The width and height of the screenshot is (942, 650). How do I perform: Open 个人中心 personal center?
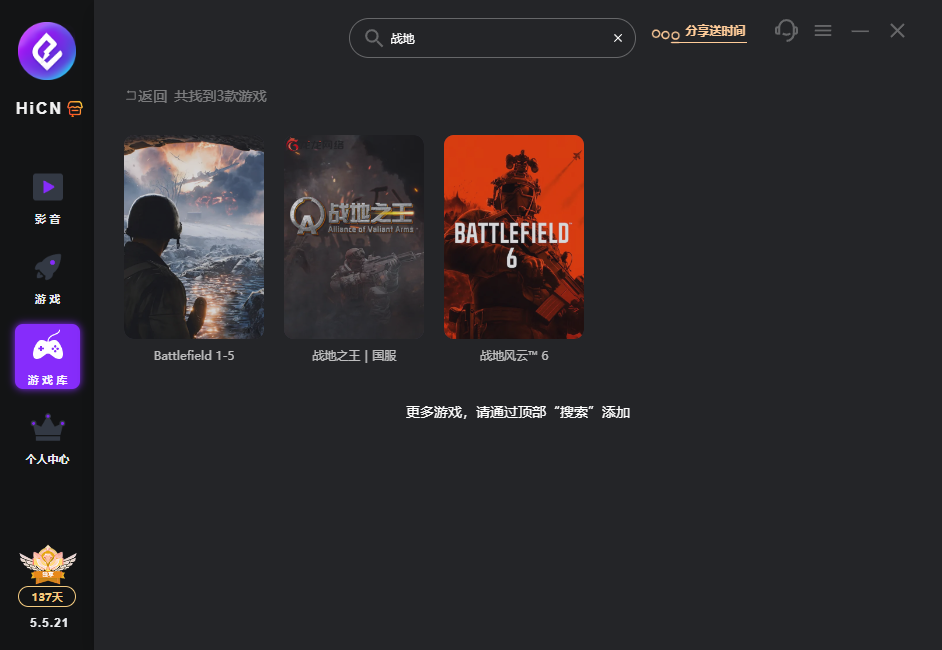pos(47,438)
